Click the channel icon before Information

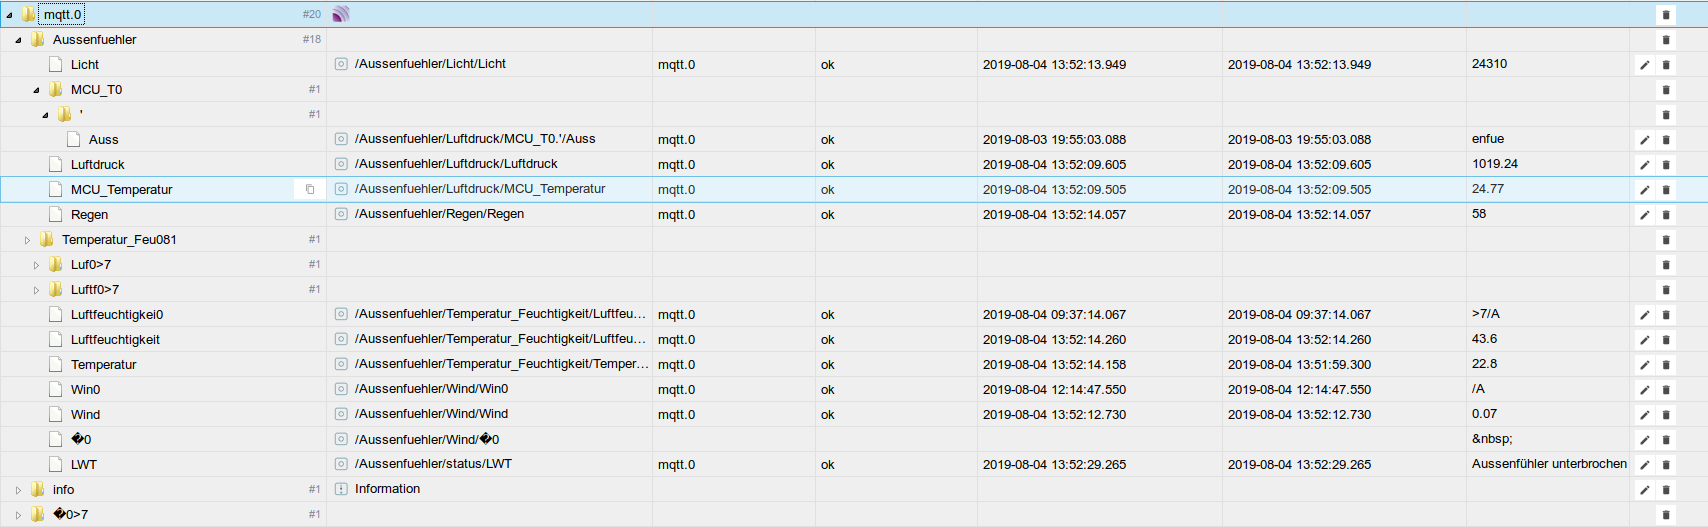[x=341, y=489]
